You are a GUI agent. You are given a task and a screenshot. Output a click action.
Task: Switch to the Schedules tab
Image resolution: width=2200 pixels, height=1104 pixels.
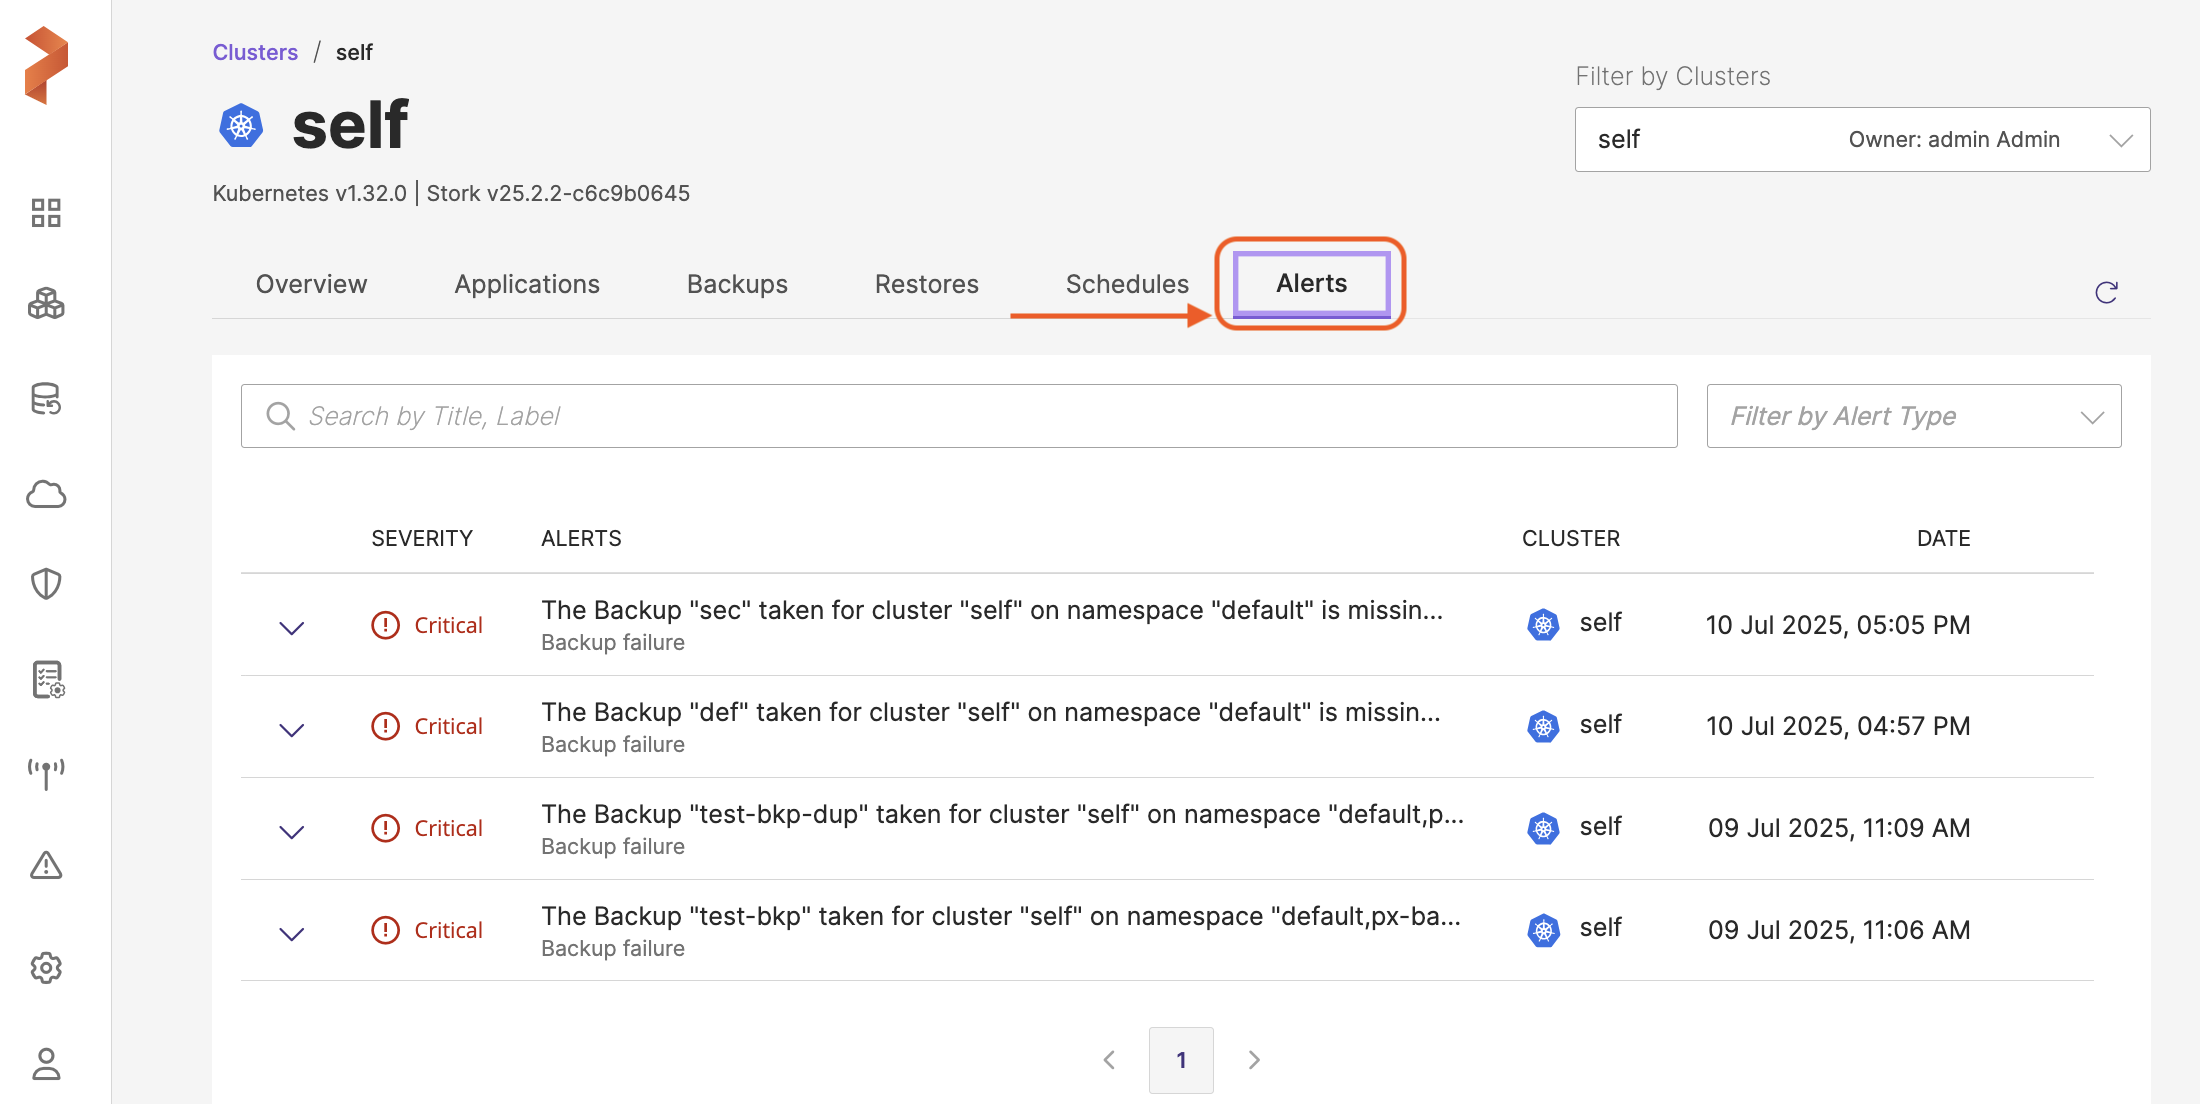1127,284
